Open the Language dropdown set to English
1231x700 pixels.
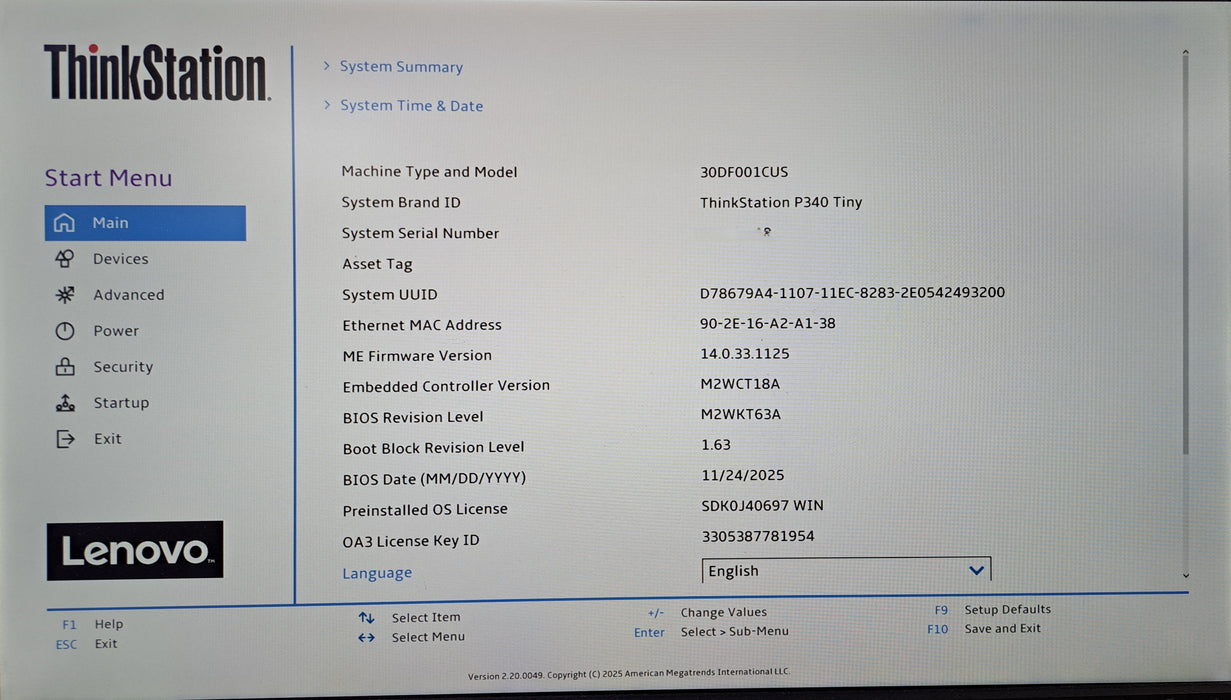(x=846, y=571)
